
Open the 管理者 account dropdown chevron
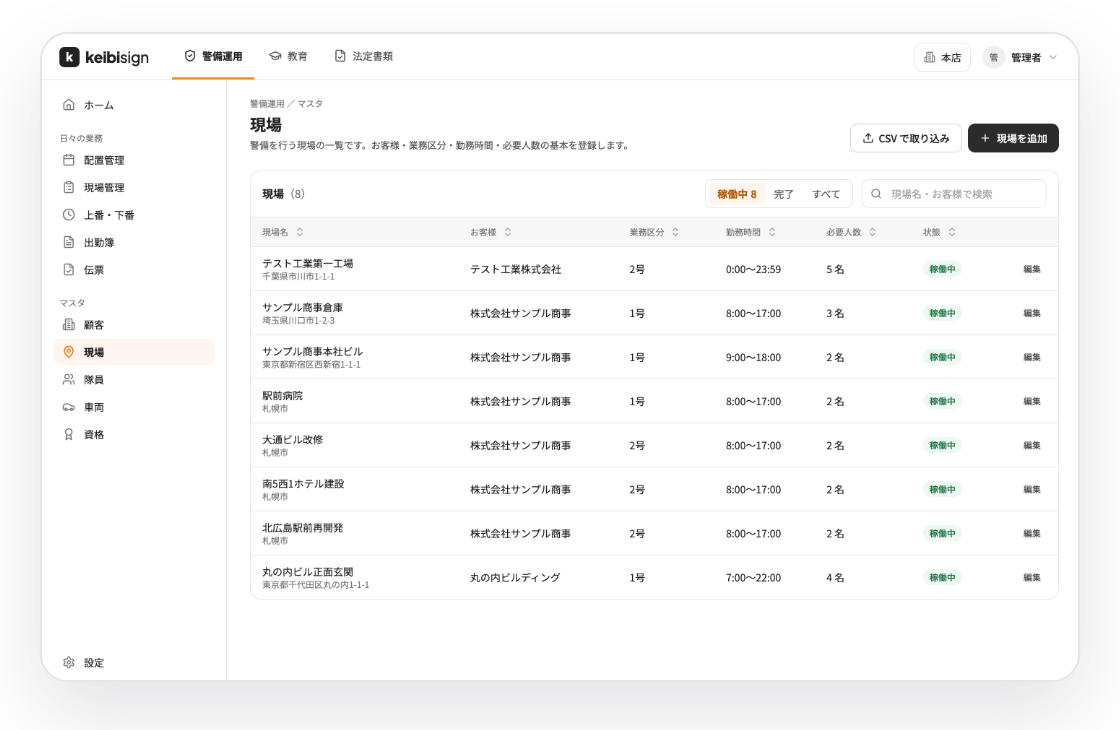(1053, 57)
